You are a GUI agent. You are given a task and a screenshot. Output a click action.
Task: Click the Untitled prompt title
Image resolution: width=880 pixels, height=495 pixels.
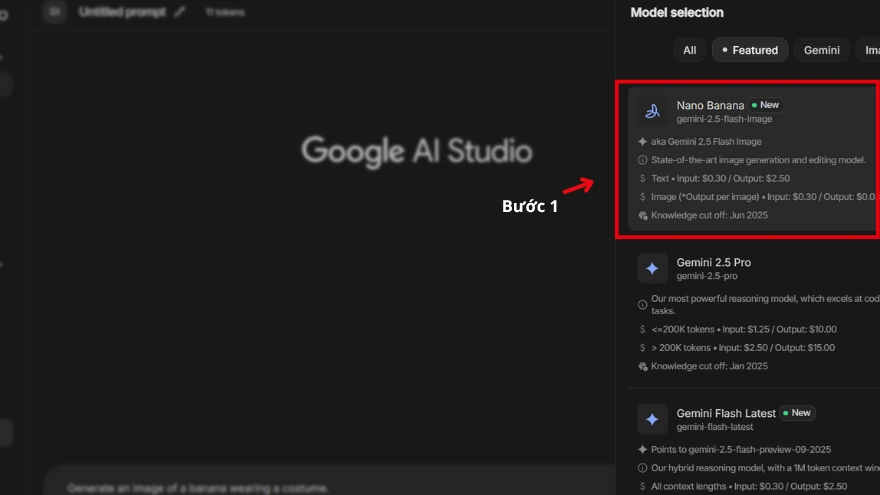[122, 12]
